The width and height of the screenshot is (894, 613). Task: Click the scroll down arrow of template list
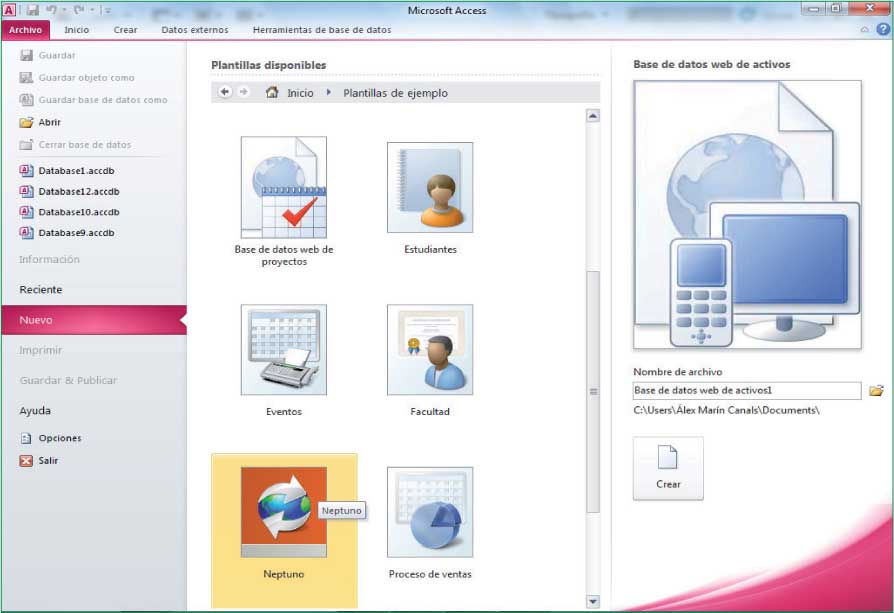click(593, 601)
